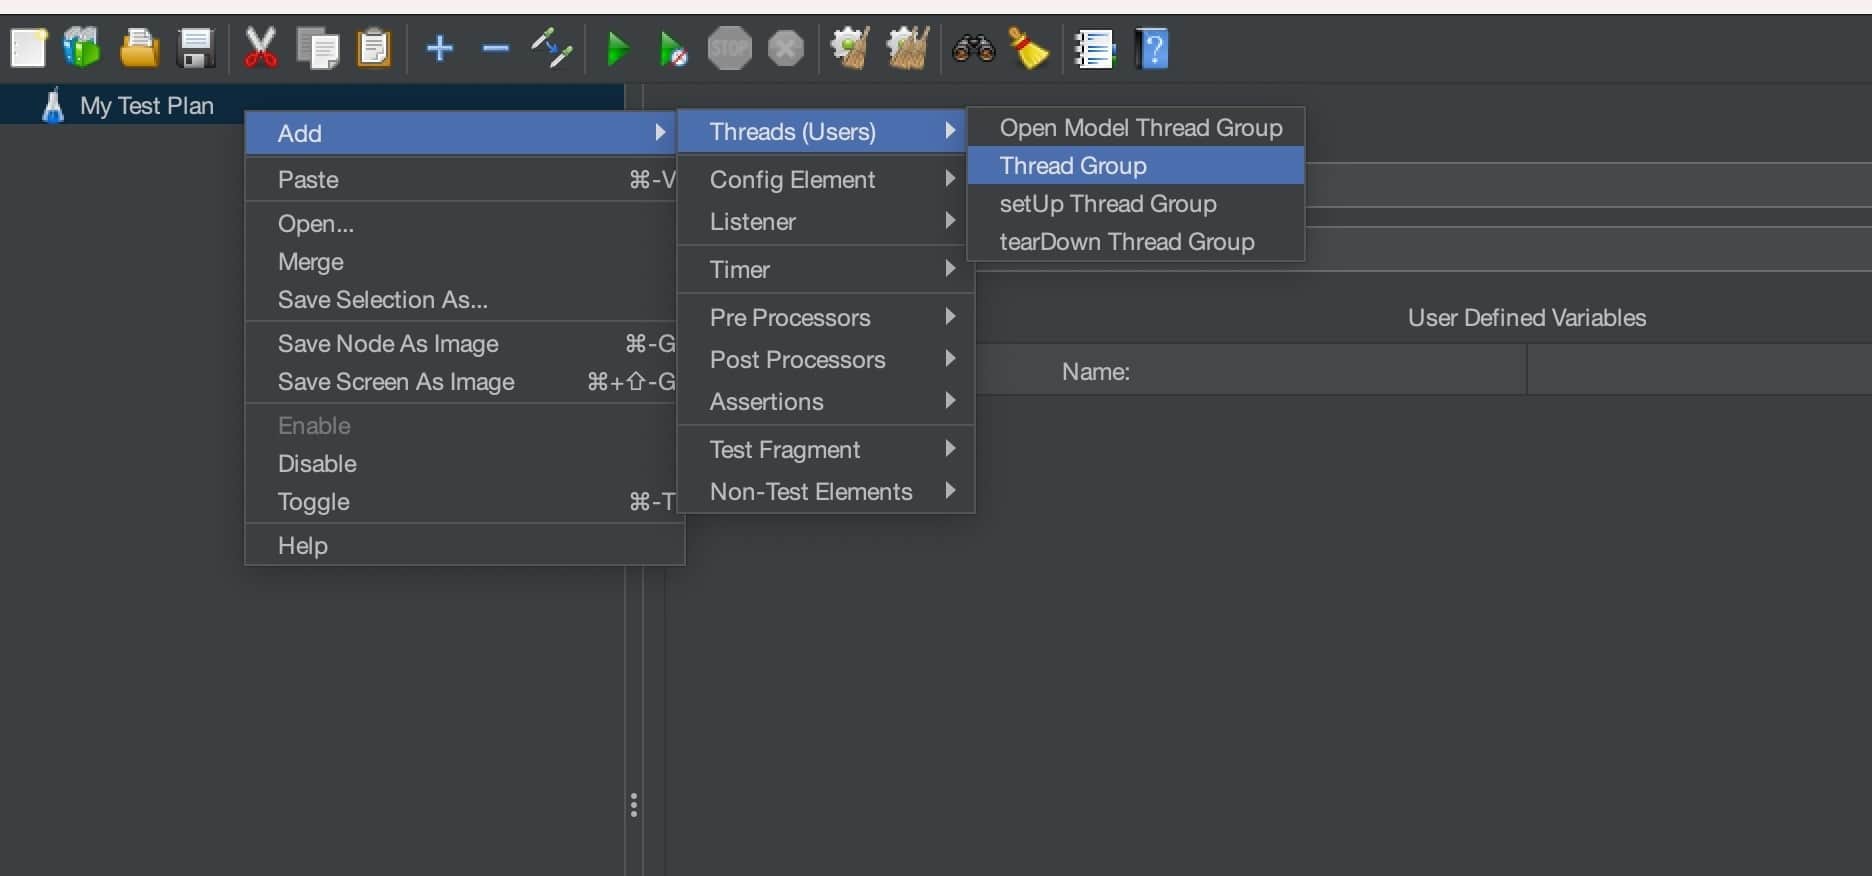This screenshot has width=1872, height=876.
Task: Open the Templates icon
Action: pyautogui.click(x=82, y=48)
